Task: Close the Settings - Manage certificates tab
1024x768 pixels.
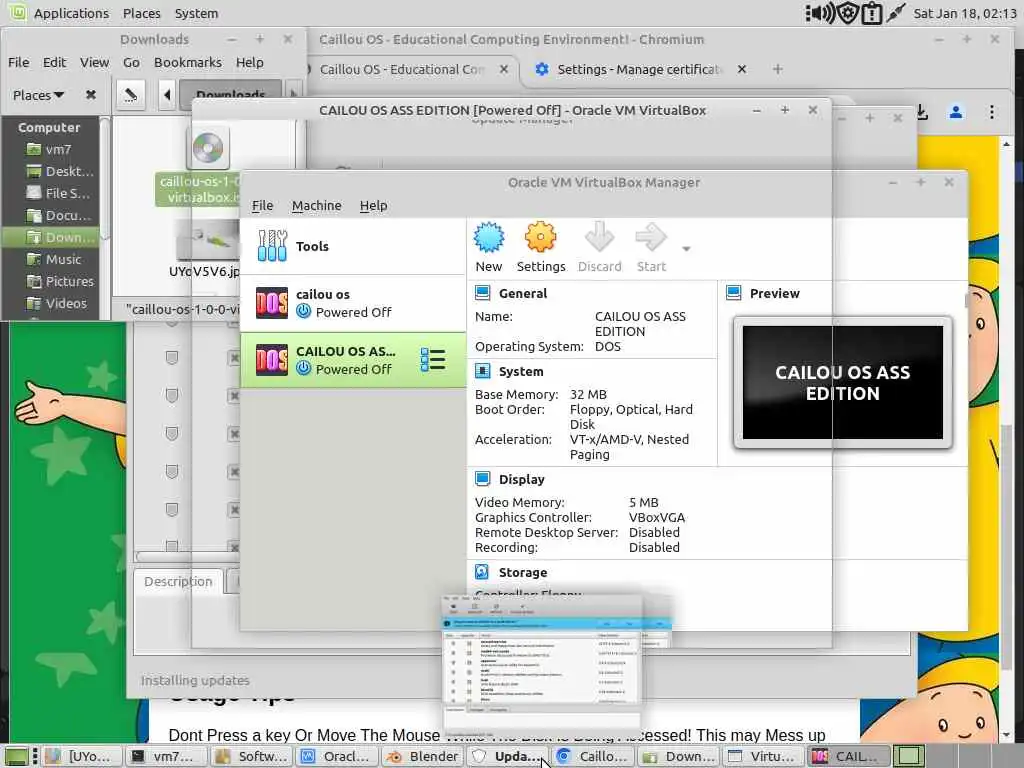Action: [742, 69]
